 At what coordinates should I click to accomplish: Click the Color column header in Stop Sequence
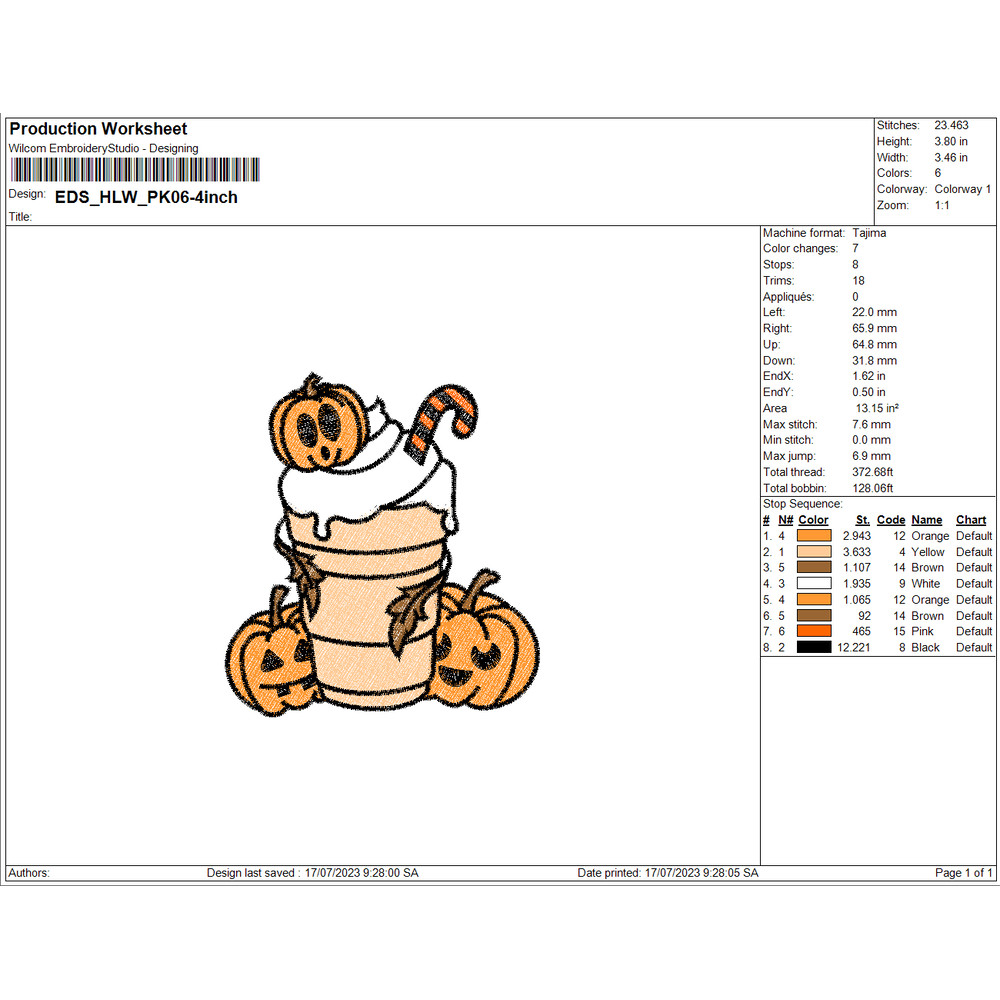[x=813, y=520]
